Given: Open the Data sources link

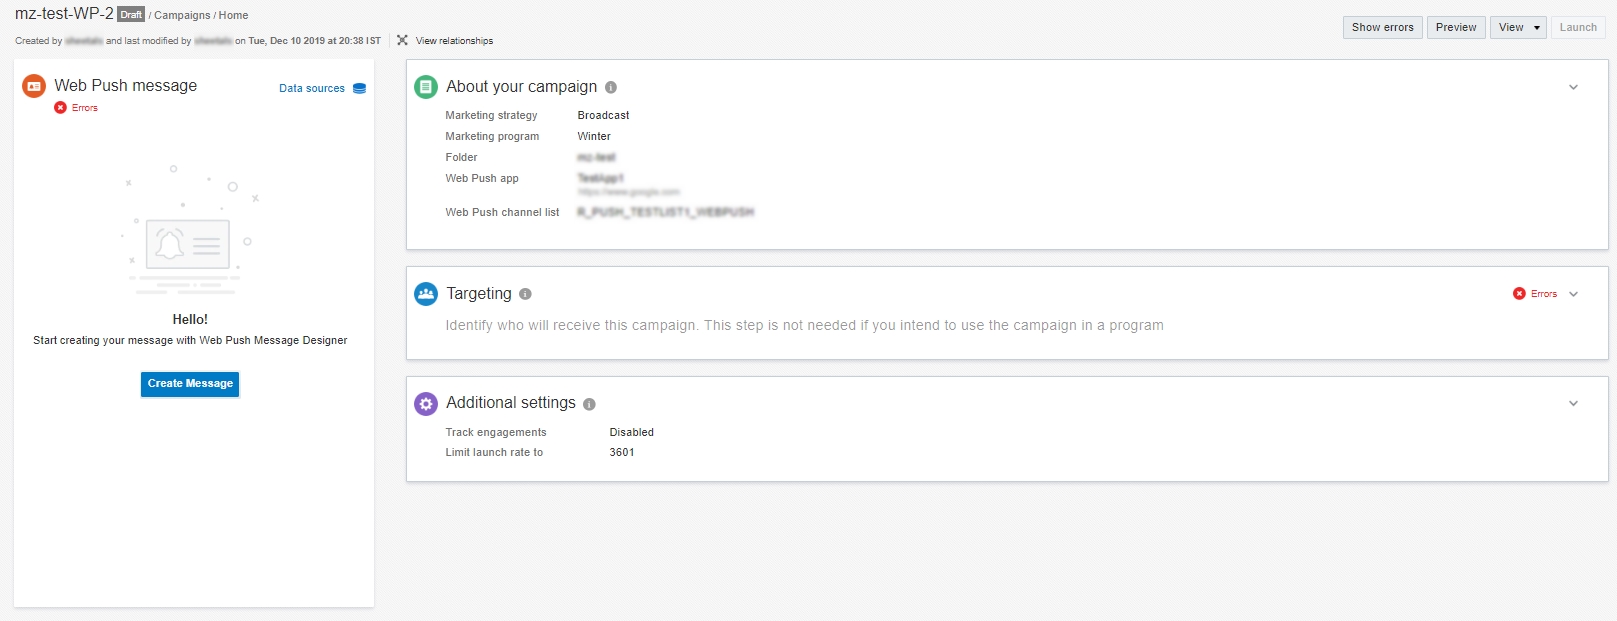Looking at the screenshot, I should tap(311, 89).
